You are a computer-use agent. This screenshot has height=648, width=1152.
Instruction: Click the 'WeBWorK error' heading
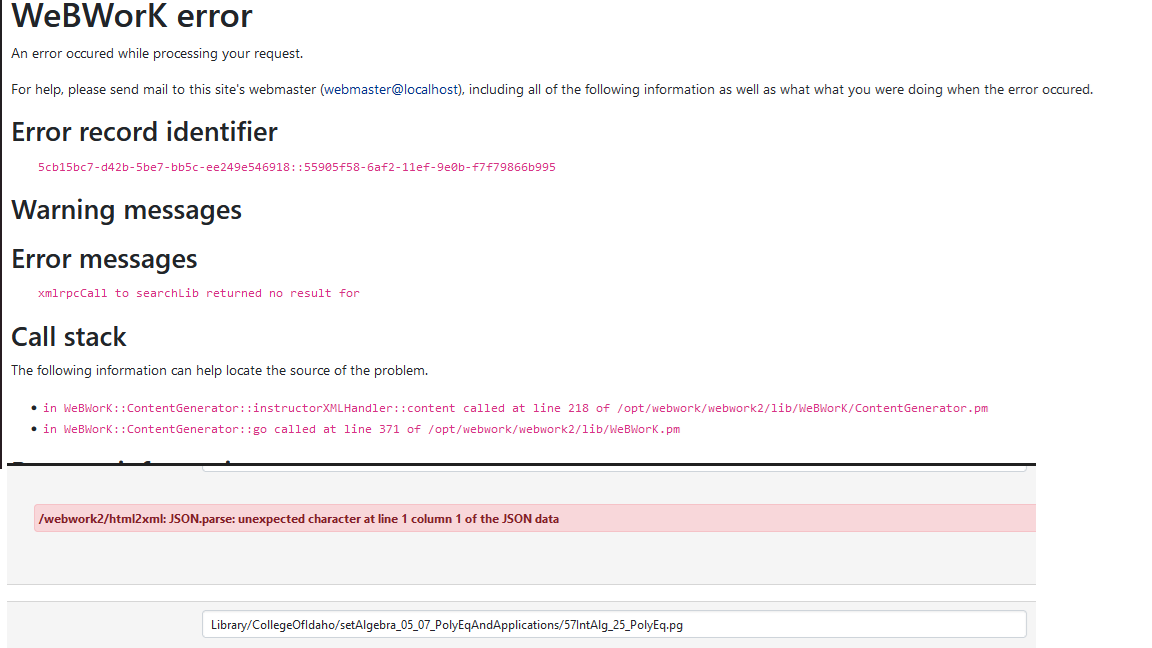coord(132,16)
